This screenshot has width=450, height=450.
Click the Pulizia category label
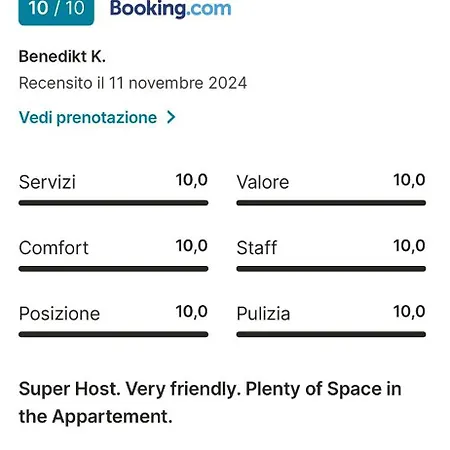tap(263, 314)
